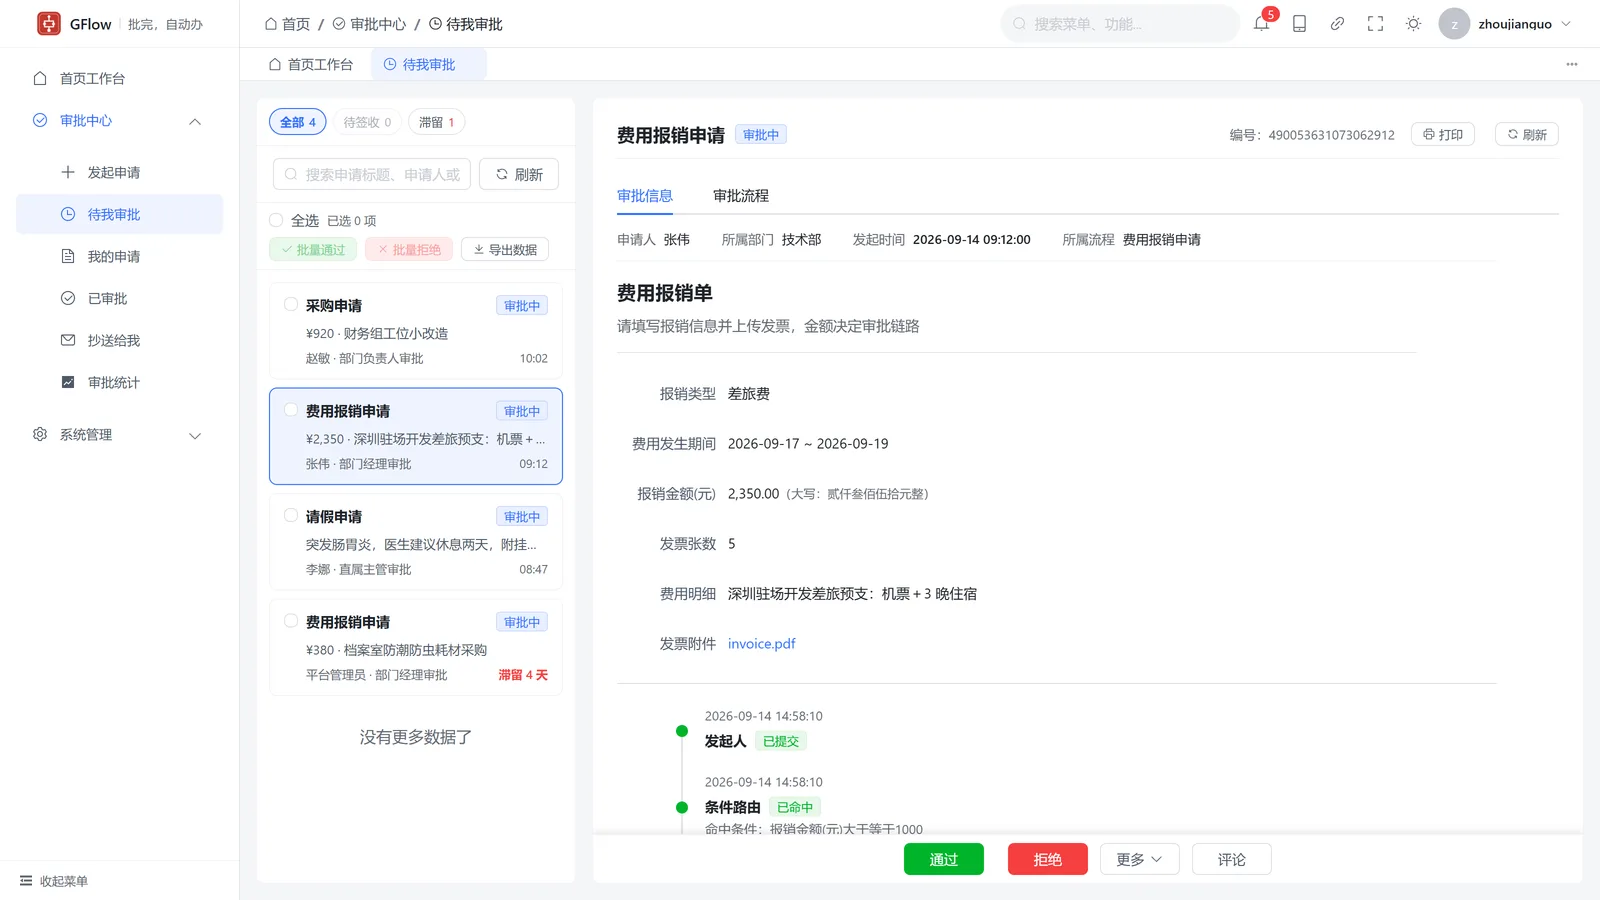The height and width of the screenshot is (900, 1600).
Task: Switch theme with the sun icon
Action: click(1413, 23)
